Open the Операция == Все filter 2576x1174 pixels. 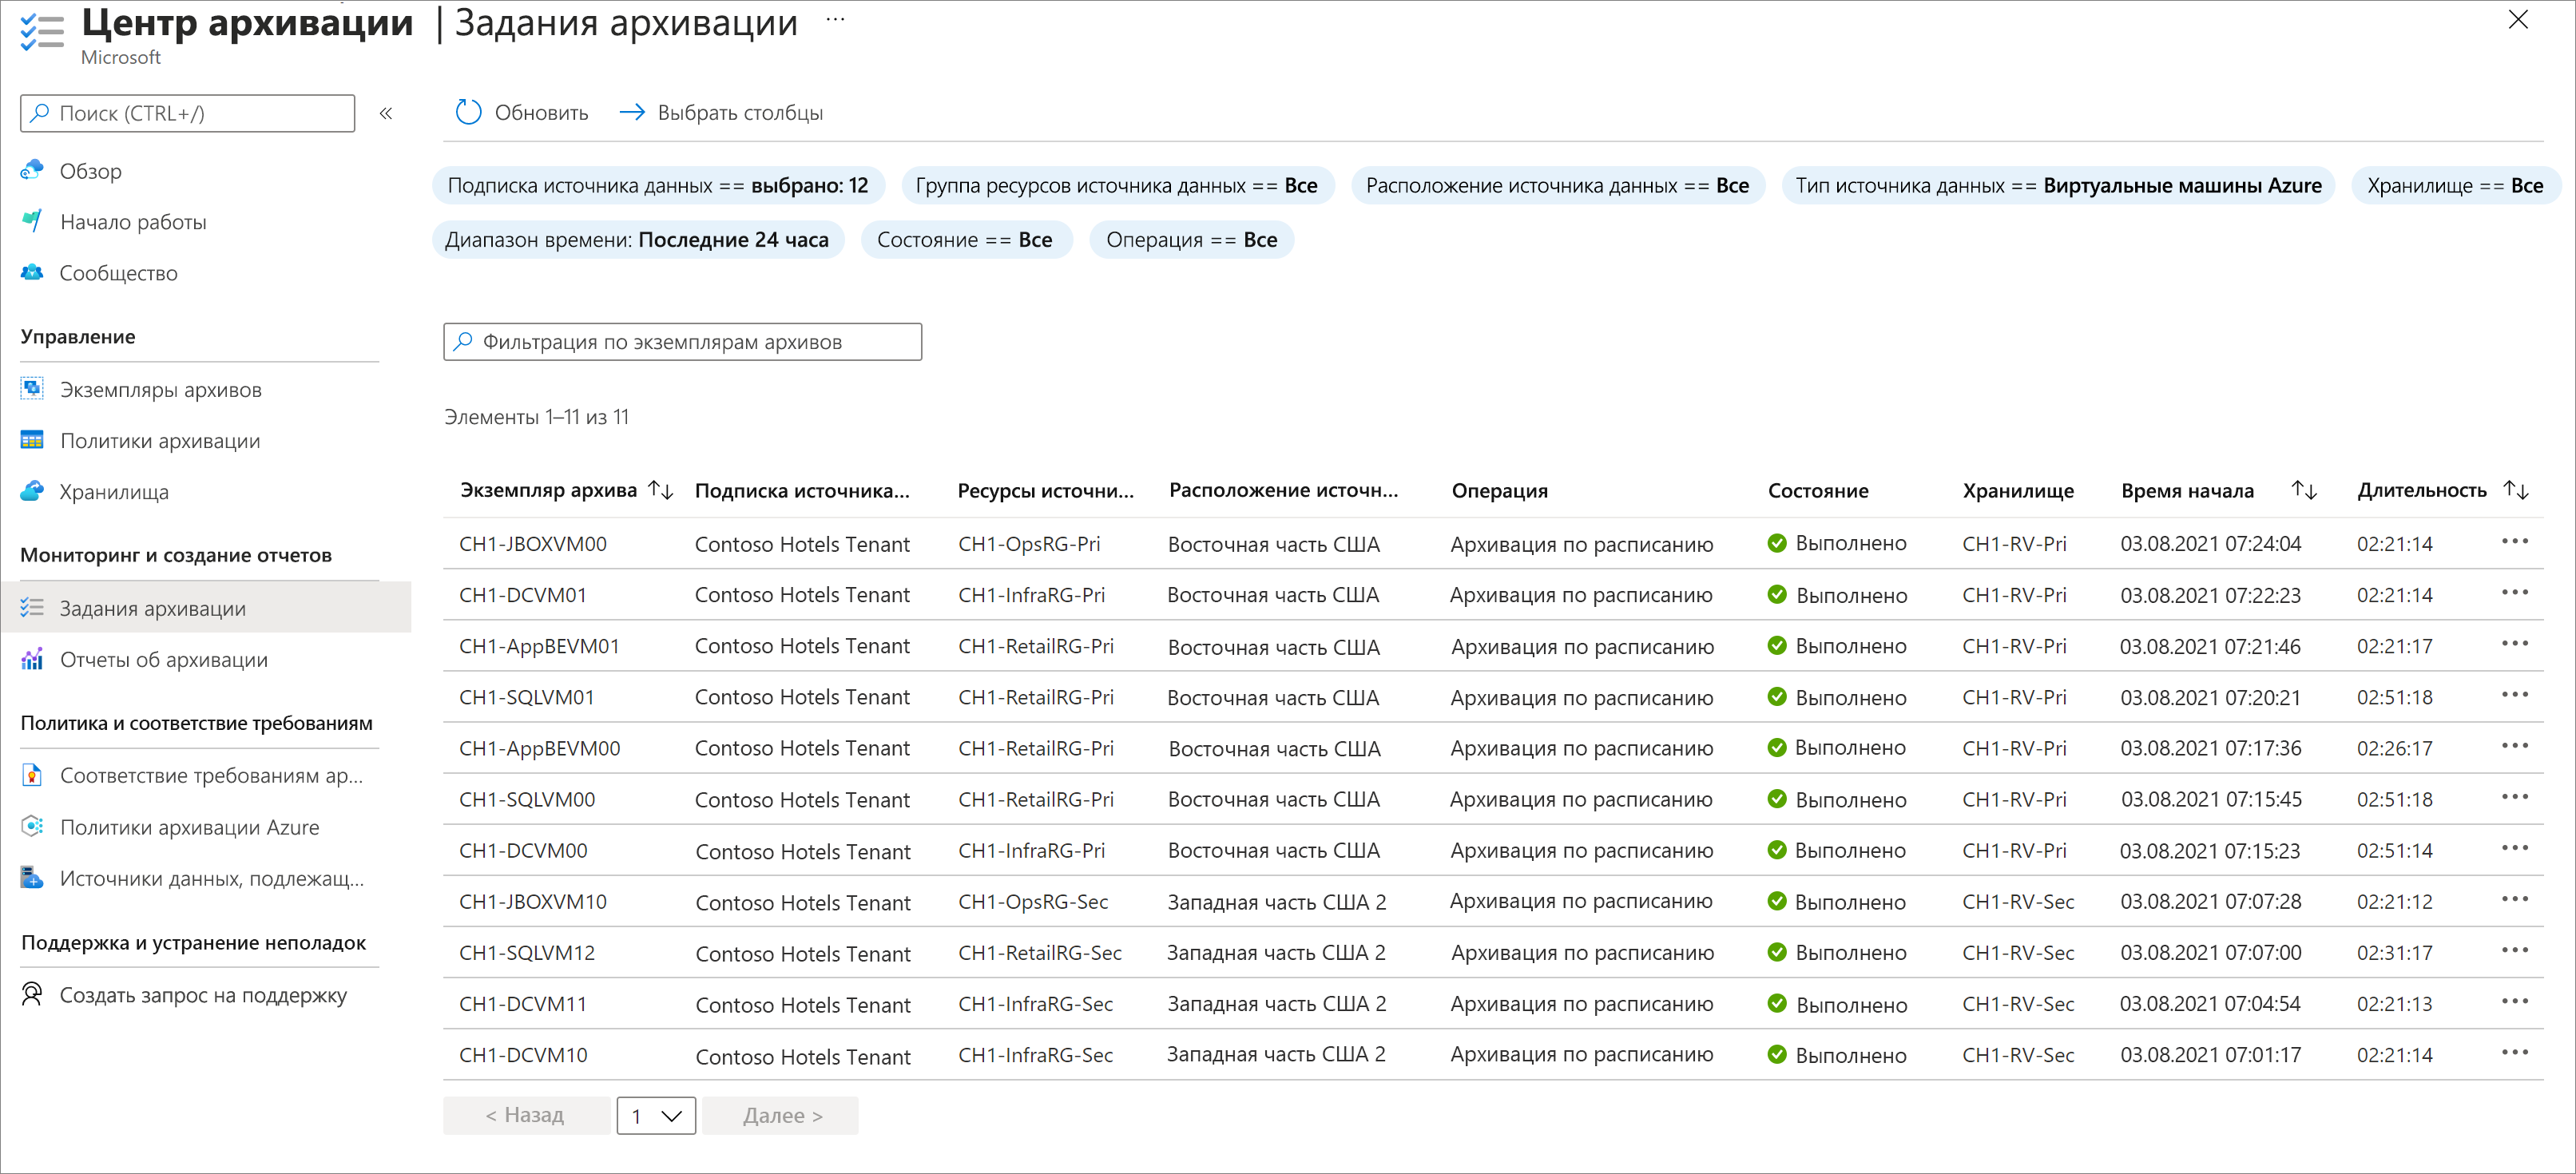(x=1192, y=239)
